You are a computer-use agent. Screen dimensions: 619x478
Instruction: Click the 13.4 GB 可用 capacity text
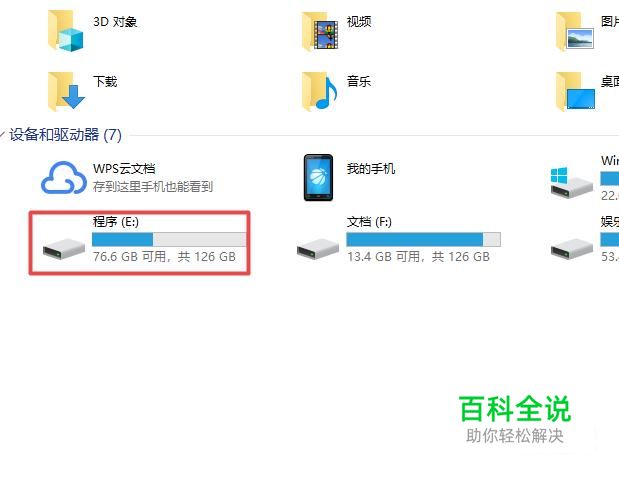tap(384, 257)
